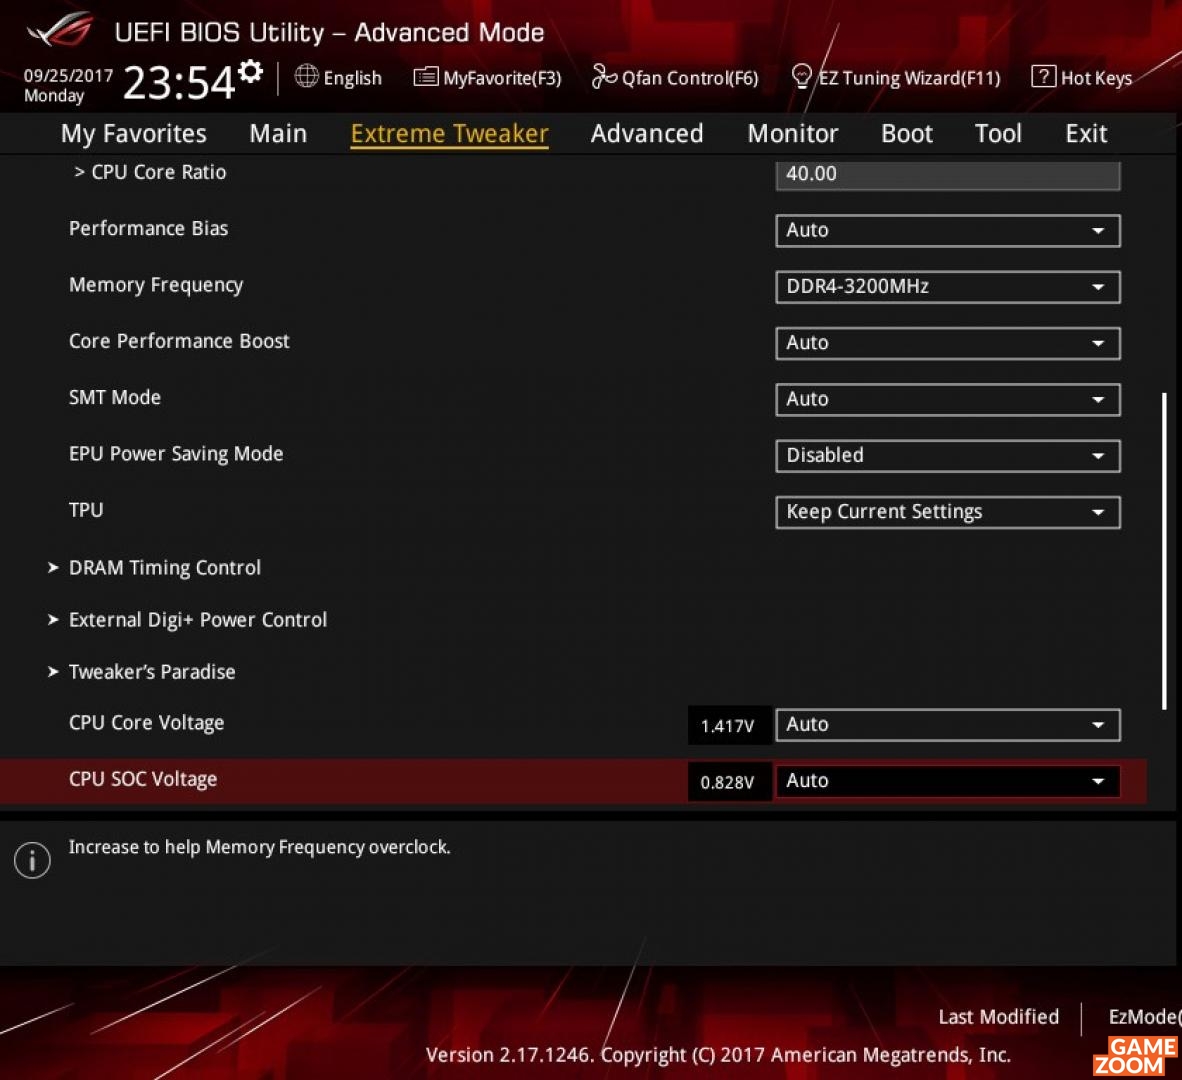Open the CPU SOC Voltage dropdown

948,782
